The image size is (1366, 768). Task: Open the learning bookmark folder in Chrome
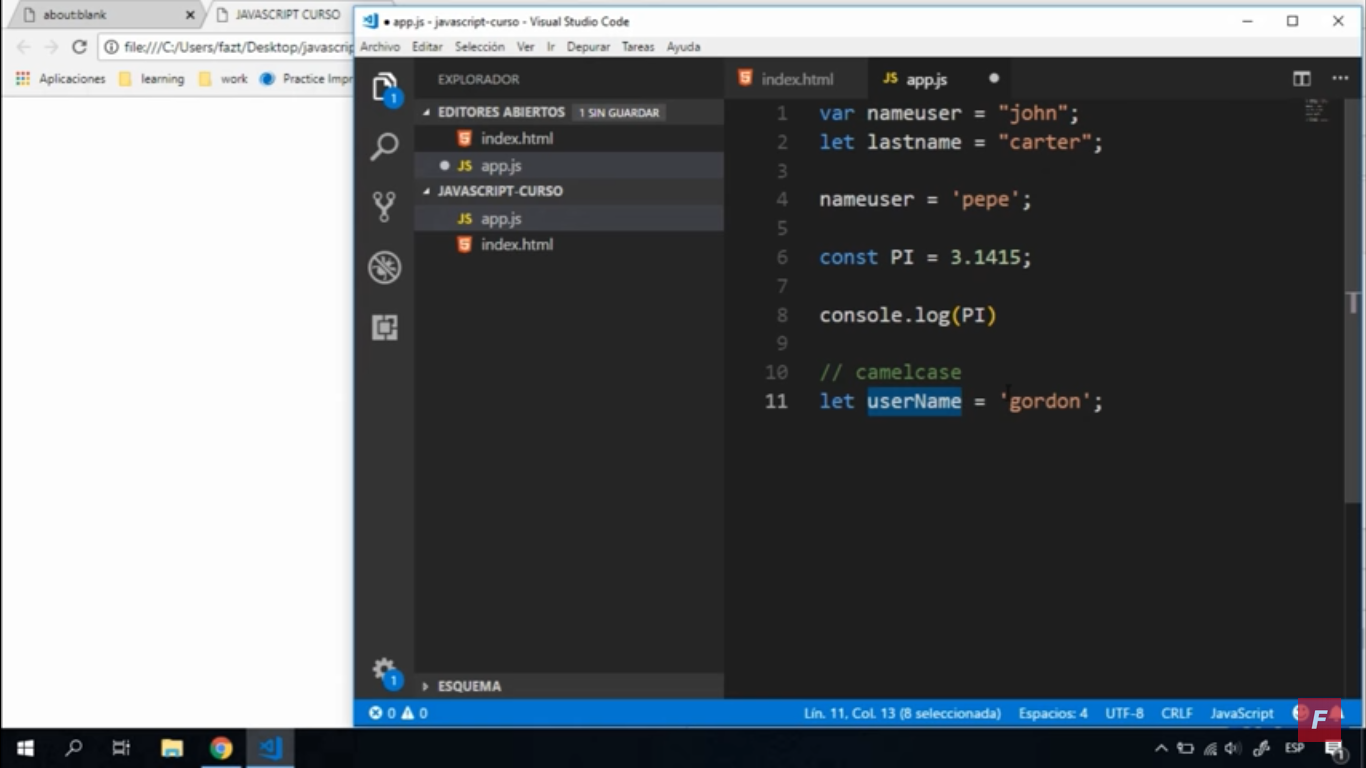point(152,79)
